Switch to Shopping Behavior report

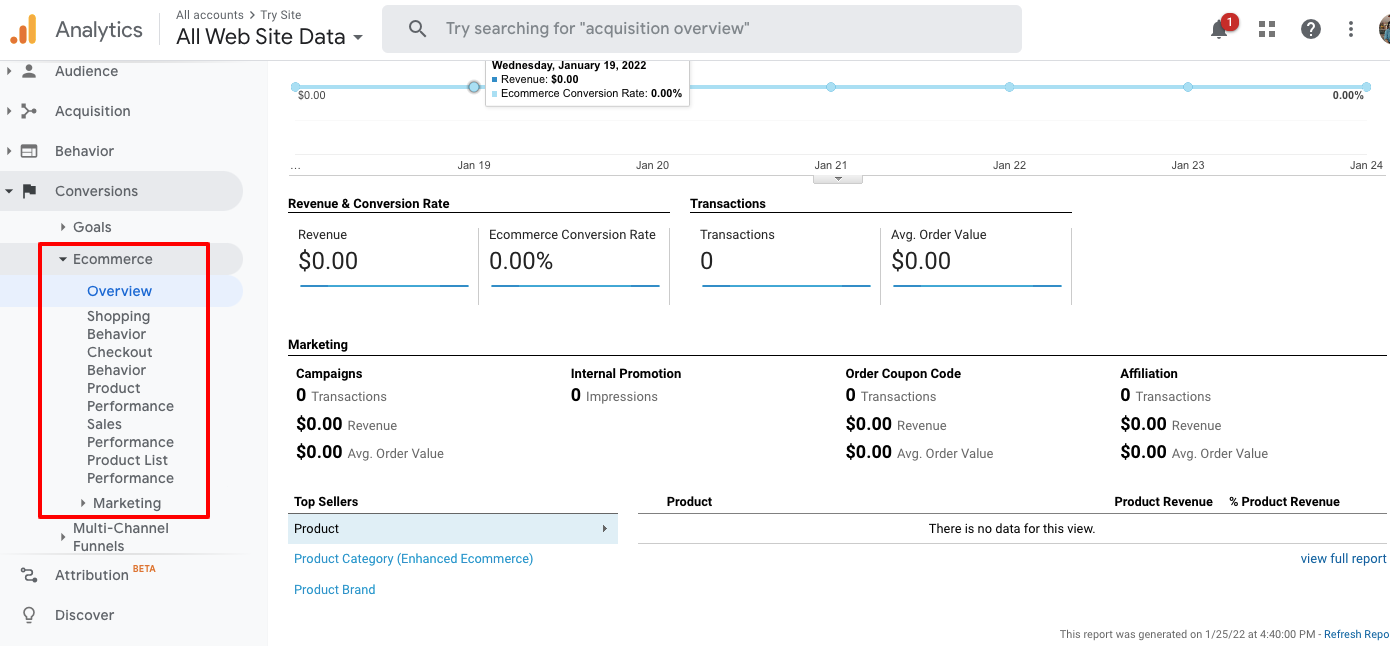[119, 324]
